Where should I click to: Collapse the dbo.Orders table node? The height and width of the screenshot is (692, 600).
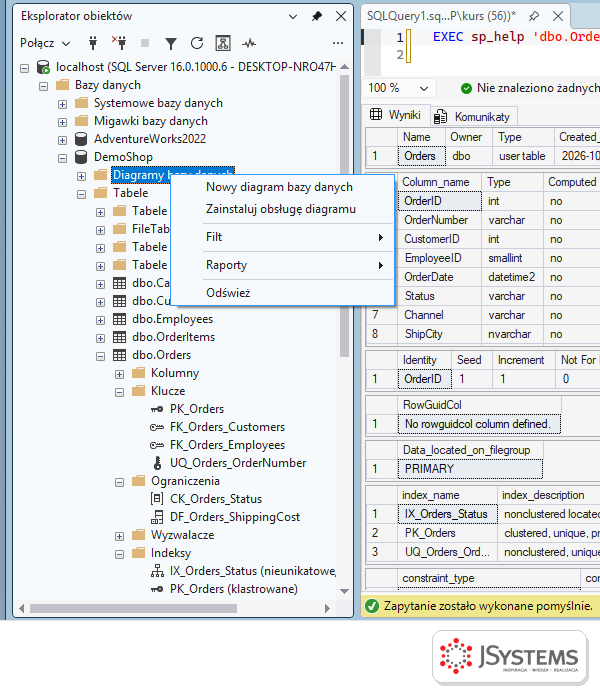pos(101,356)
